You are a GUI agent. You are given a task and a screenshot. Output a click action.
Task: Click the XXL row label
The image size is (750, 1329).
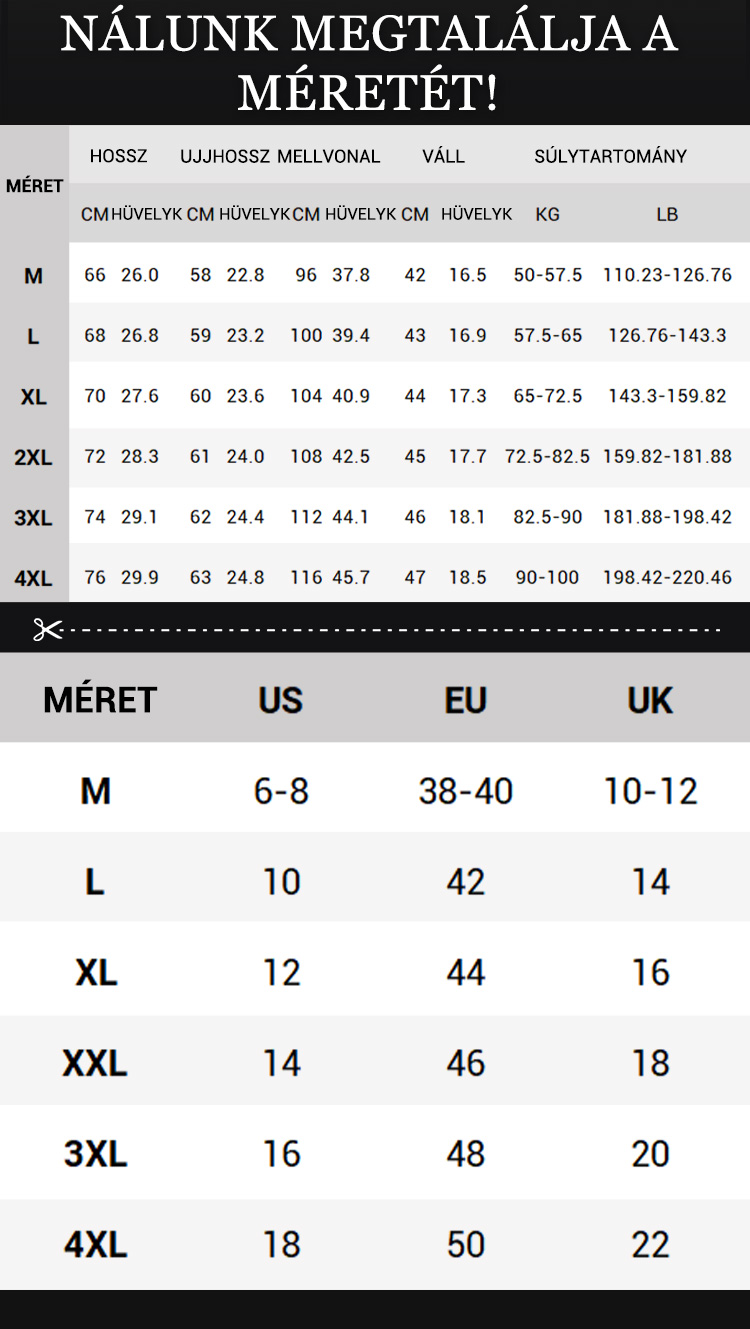pyautogui.click(x=95, y=1063)
